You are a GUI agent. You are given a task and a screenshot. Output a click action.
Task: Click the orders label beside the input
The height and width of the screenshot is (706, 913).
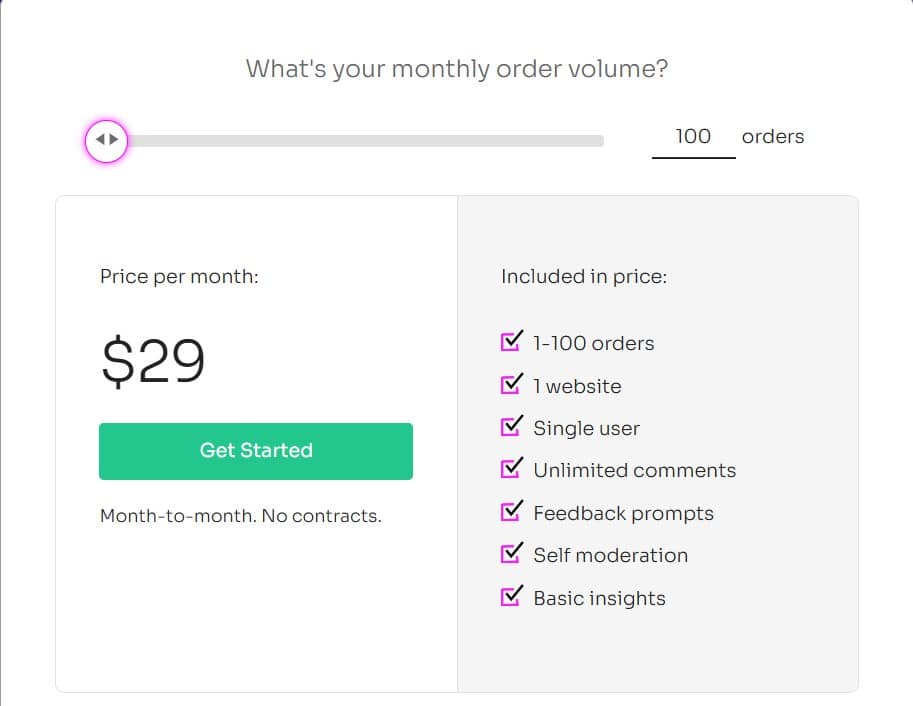(x=771, y=136)
